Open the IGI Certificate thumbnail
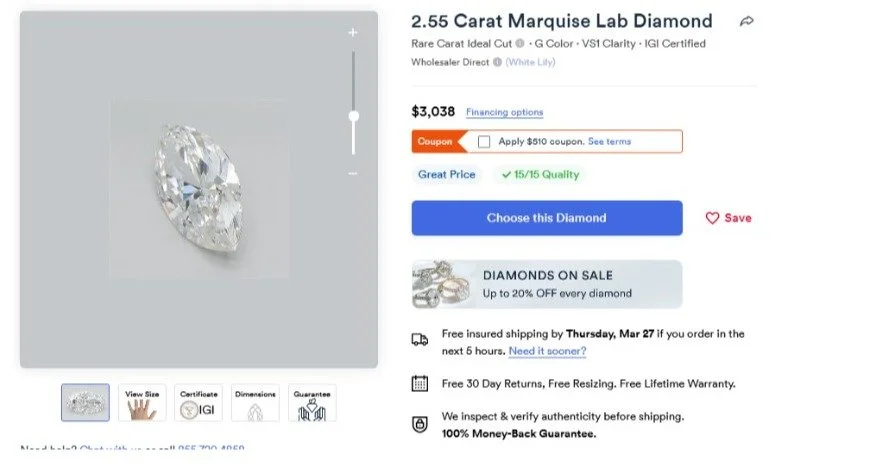 coord(199,403)
